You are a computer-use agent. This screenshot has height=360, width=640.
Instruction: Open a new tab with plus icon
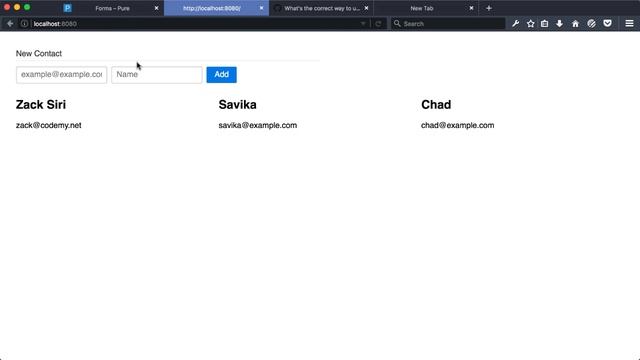click(489, 8)
